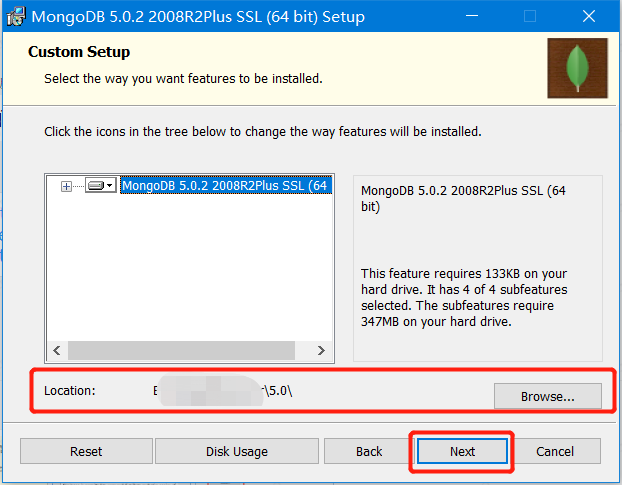
Task: Click the Location path text
Action: (223, 391)
